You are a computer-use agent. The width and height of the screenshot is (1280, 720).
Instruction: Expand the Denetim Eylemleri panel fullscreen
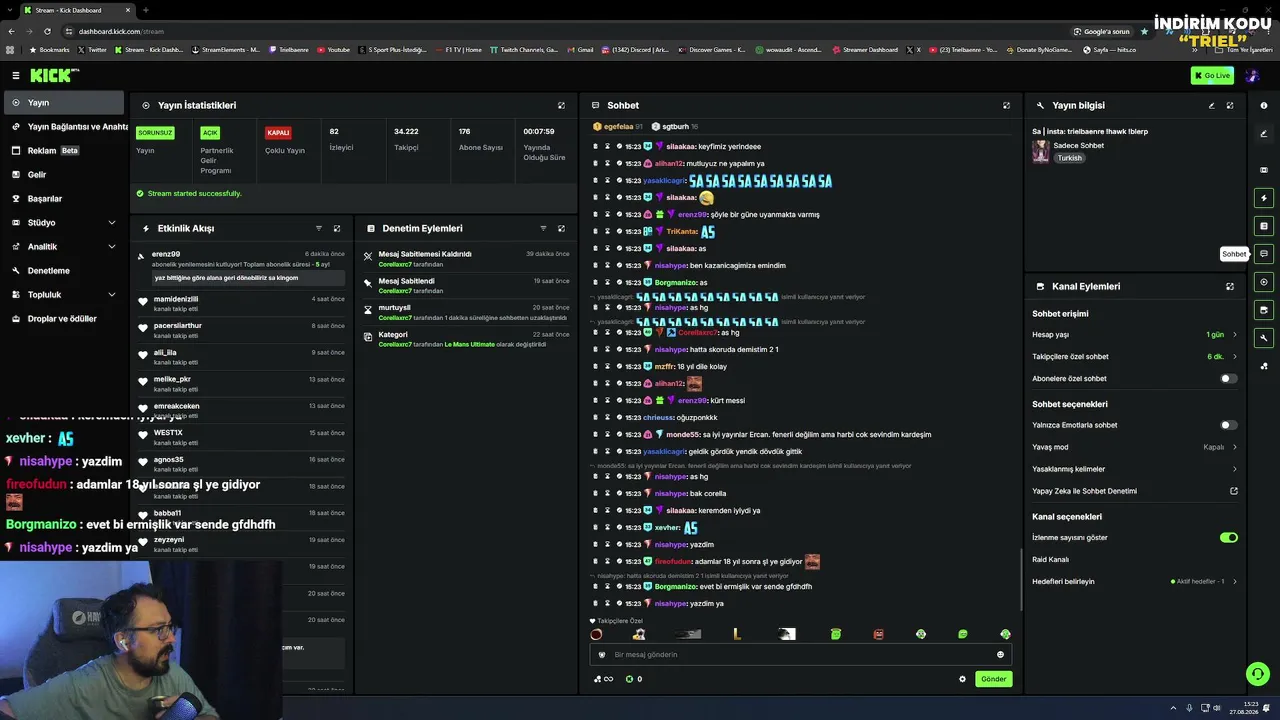(x=561, y=228)
